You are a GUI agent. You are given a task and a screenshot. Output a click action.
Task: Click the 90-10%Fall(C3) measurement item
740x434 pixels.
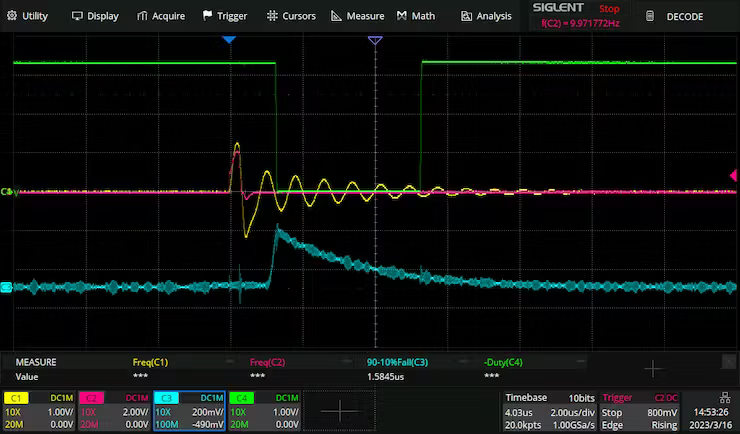[397, 362]
